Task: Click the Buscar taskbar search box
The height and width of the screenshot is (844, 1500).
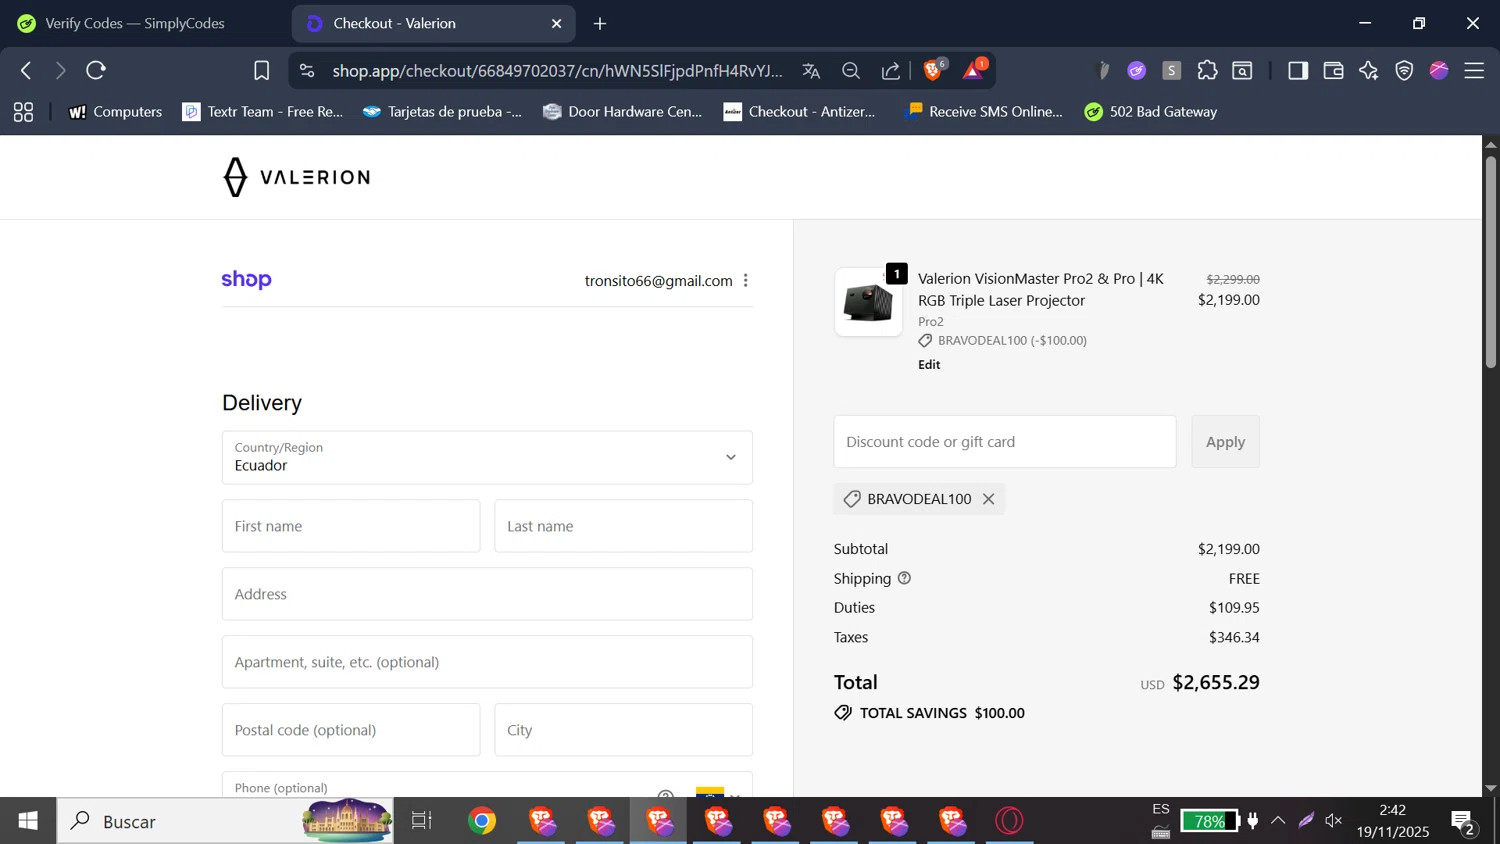Action: click(225, 821)
